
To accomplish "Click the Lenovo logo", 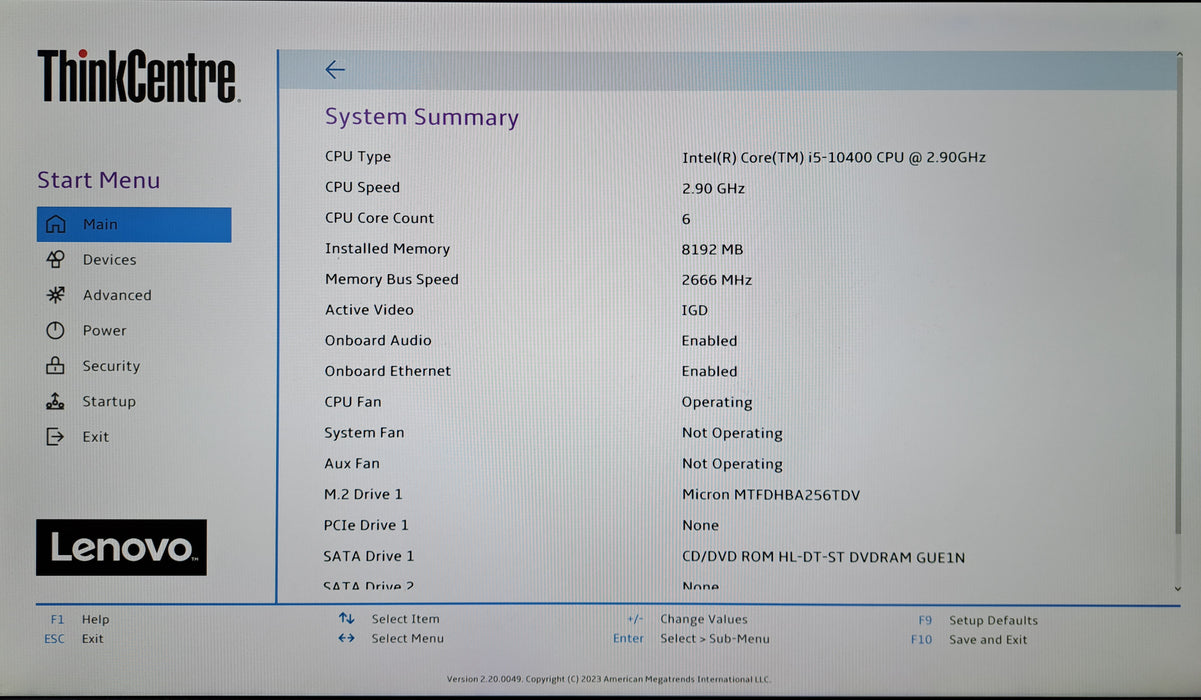I will 121,547.
